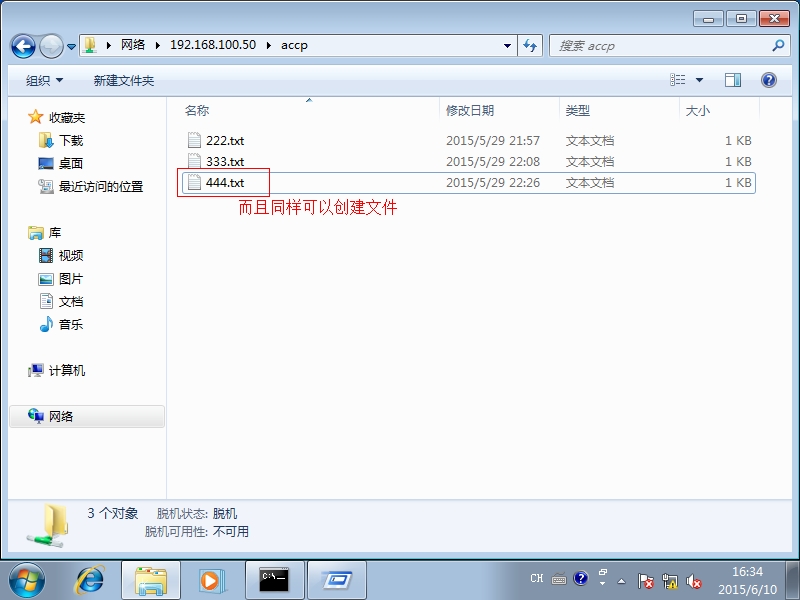Expand the arrow after 192.168.100.50 breadcrumb
The image size is (800, 600).
[x=268, y=45]
